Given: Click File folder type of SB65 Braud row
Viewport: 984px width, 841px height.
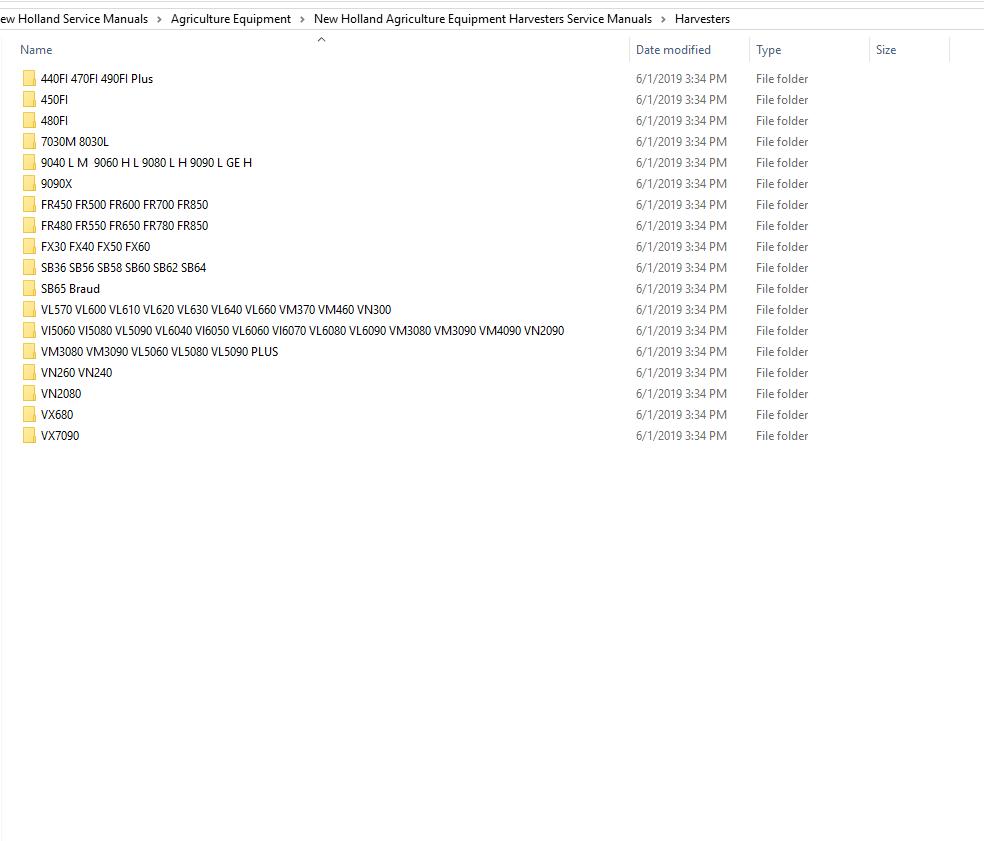Looking at the screenshot, I should (782, 289).
